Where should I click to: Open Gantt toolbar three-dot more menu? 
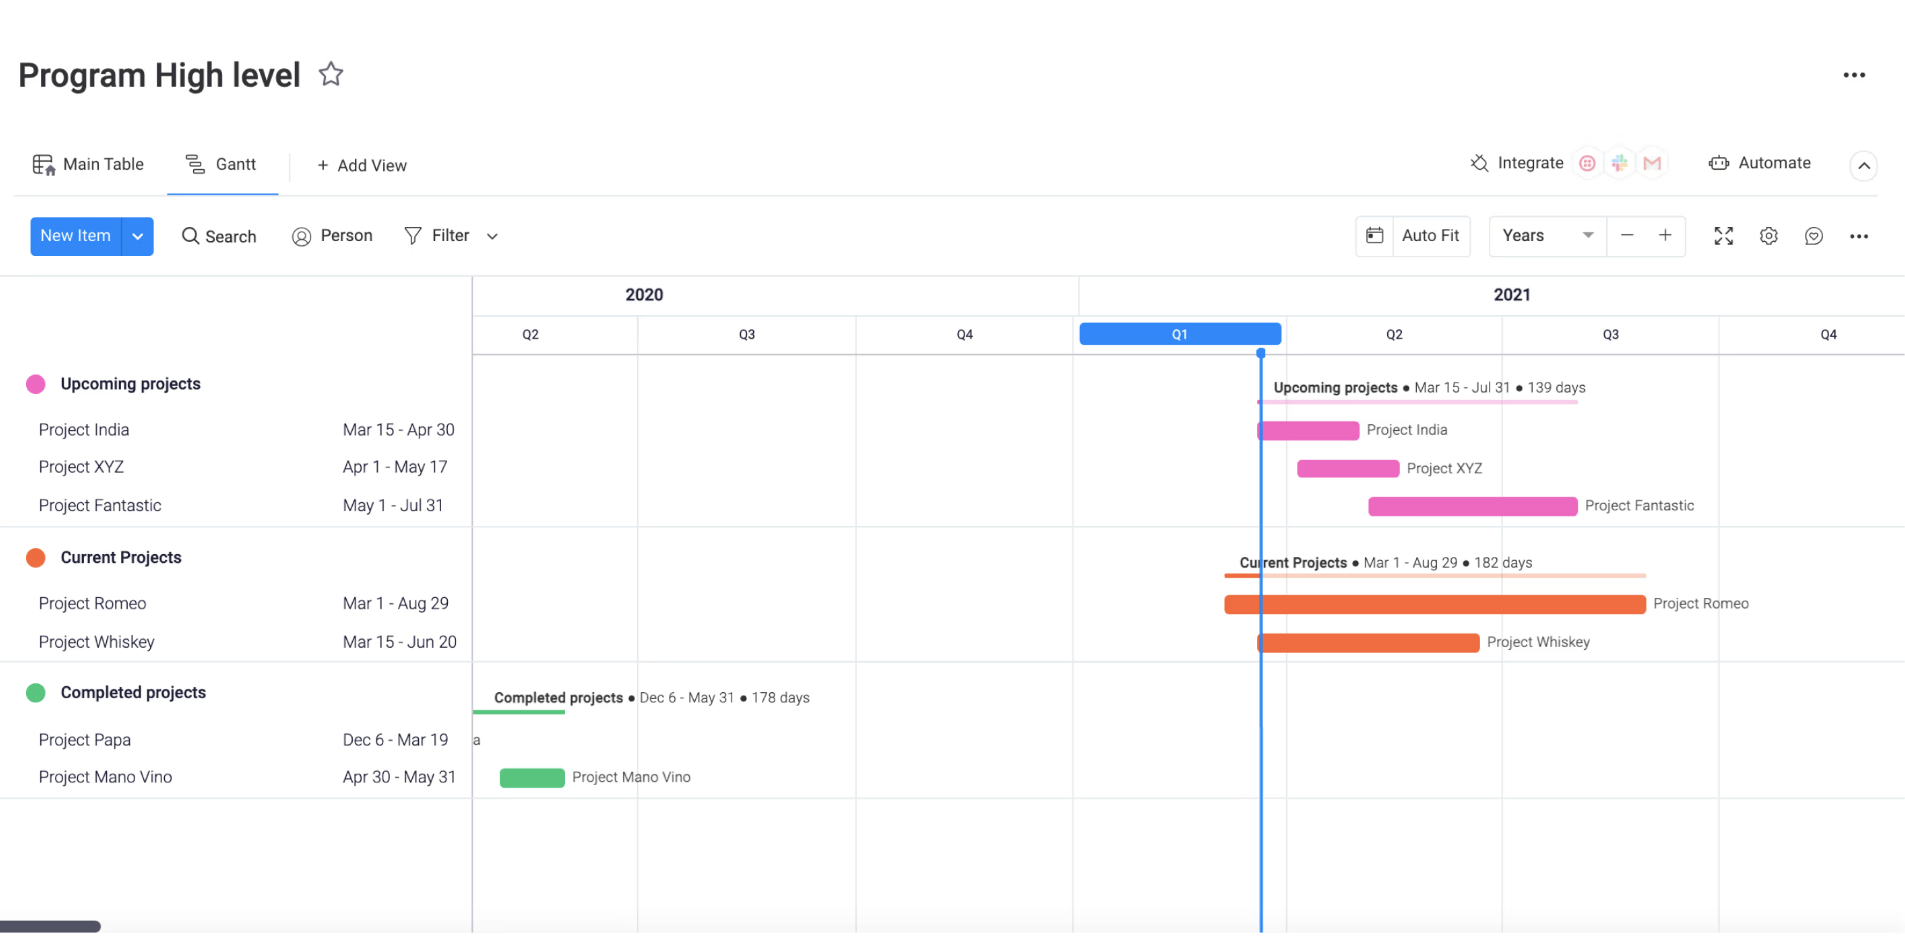click(x=1859, y=236)
